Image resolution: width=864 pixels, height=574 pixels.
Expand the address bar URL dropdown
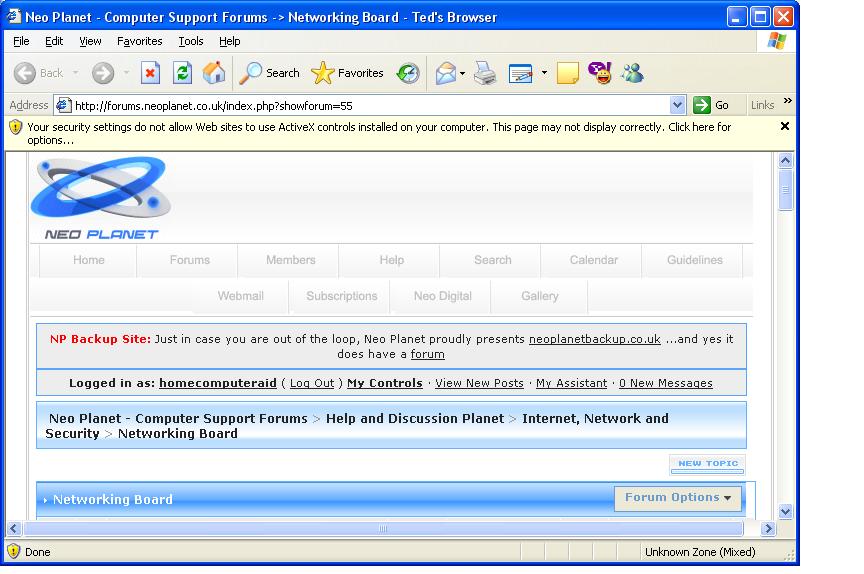tap(677, 105)
